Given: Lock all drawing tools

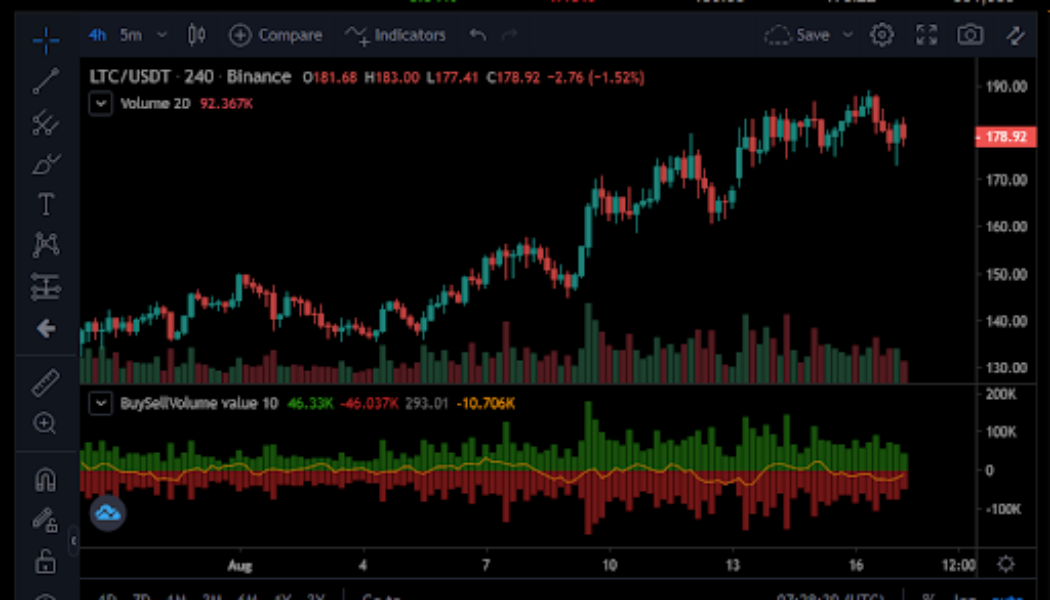Looking at the screenshot, I should pyautogui.click(x=44, y=563).
